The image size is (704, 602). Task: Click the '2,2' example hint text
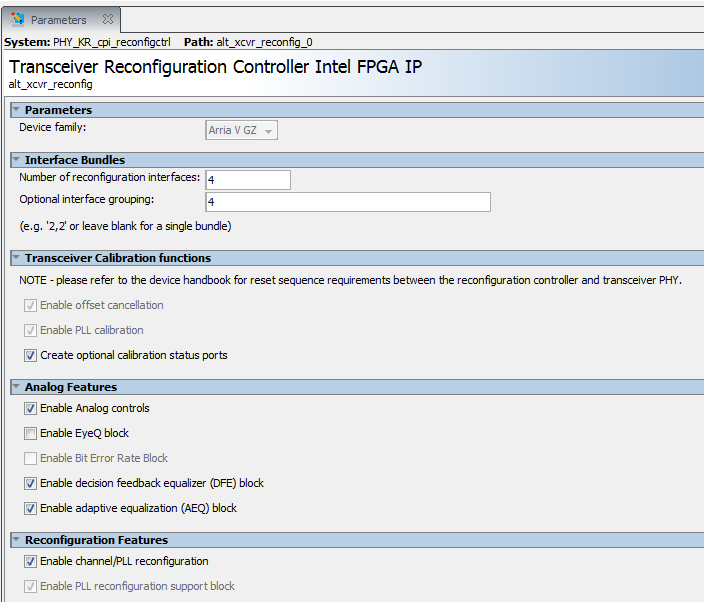pos(125,226)
